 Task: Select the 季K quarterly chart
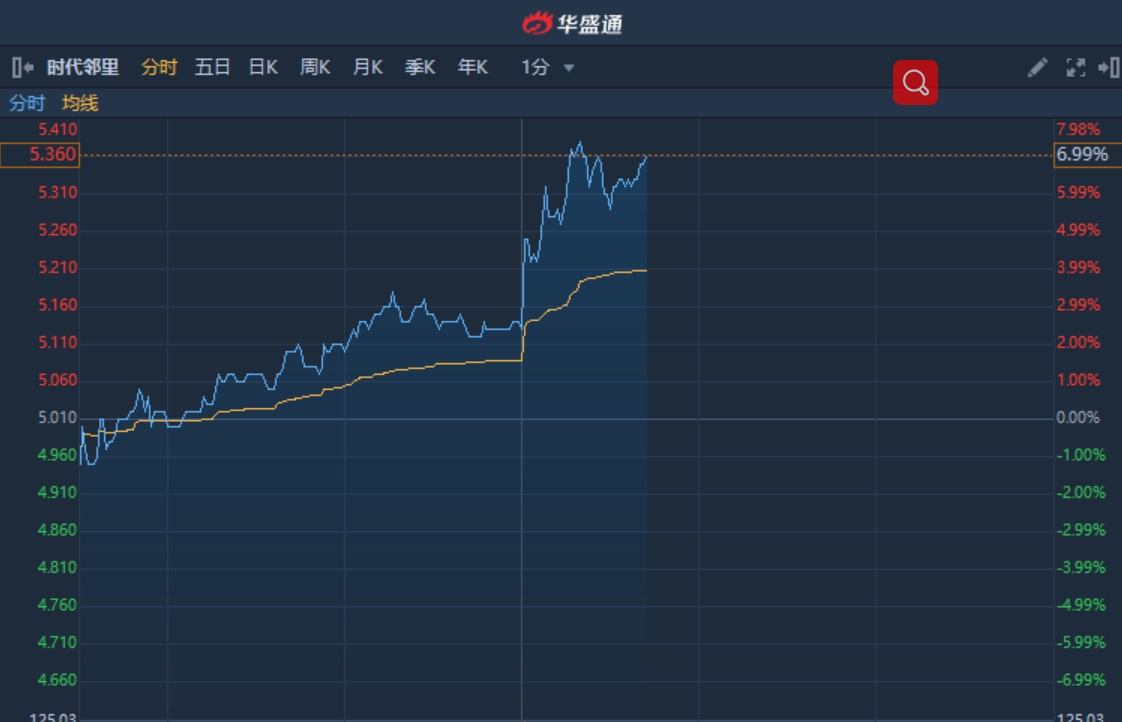[420, 67]
